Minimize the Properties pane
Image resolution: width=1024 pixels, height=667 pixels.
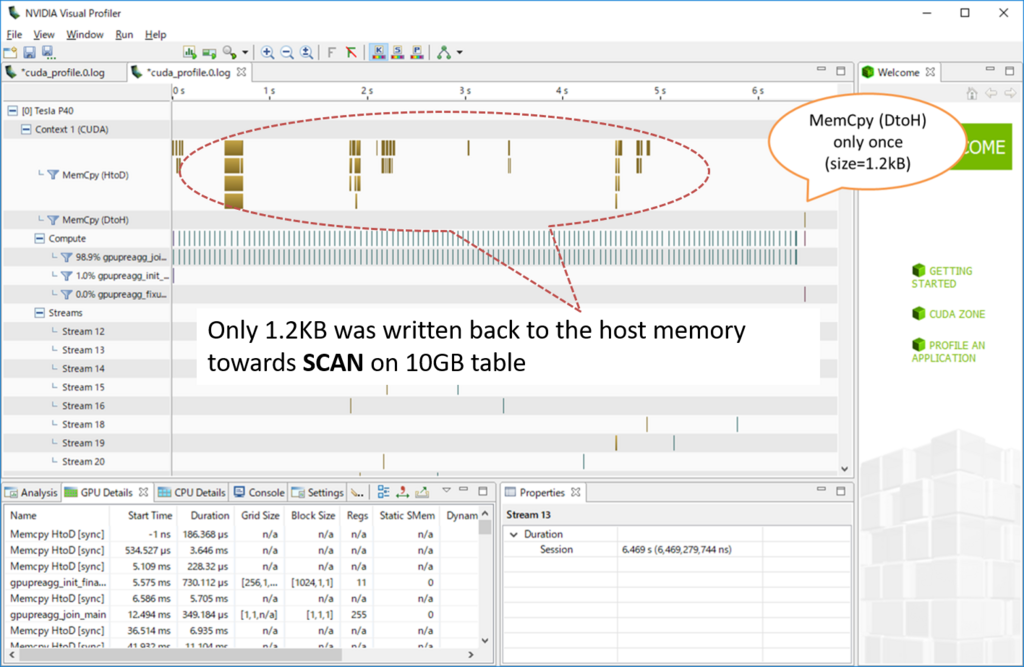click(x=821, y=490)
